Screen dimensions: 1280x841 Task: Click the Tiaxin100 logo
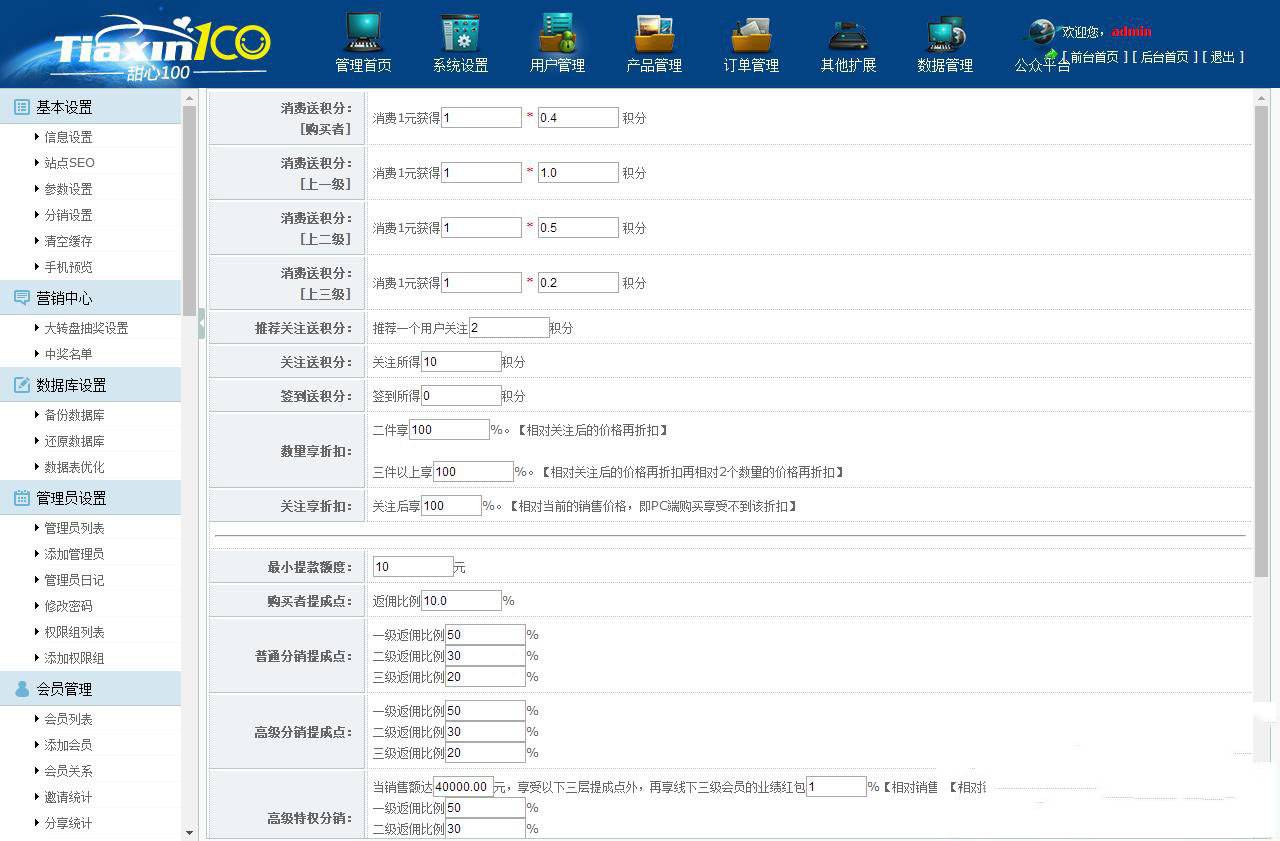[x=160, y=47]
